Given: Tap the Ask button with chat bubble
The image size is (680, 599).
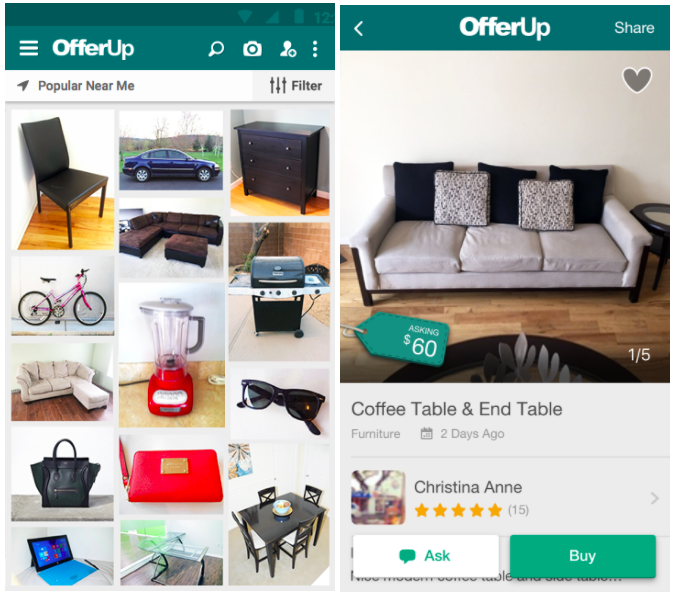Looking at the screenshot, I should click(x=425, y=556).
